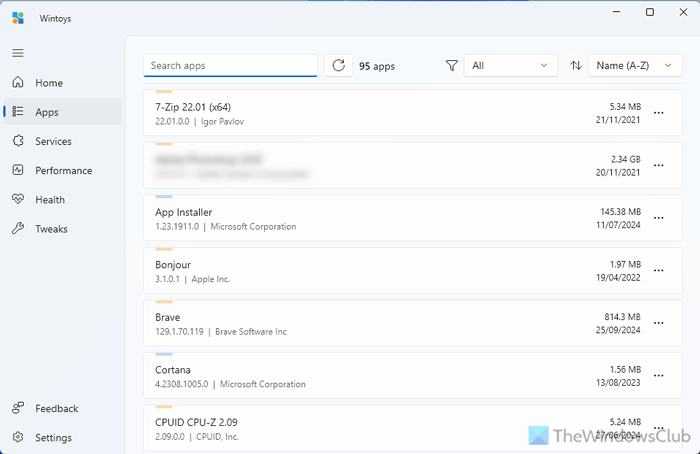Navigate to the Tweaks section
700x454 pixels.
(x=51, y=229)
